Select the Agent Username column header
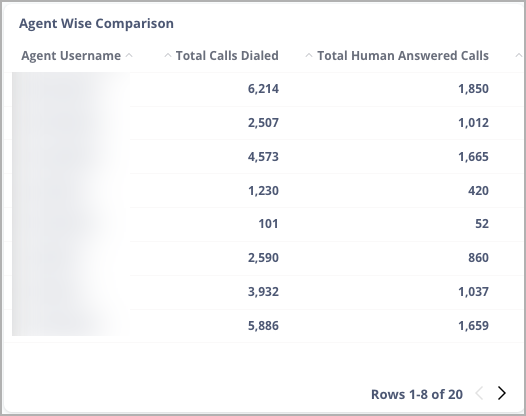The image size is (526, 416). 71,56
